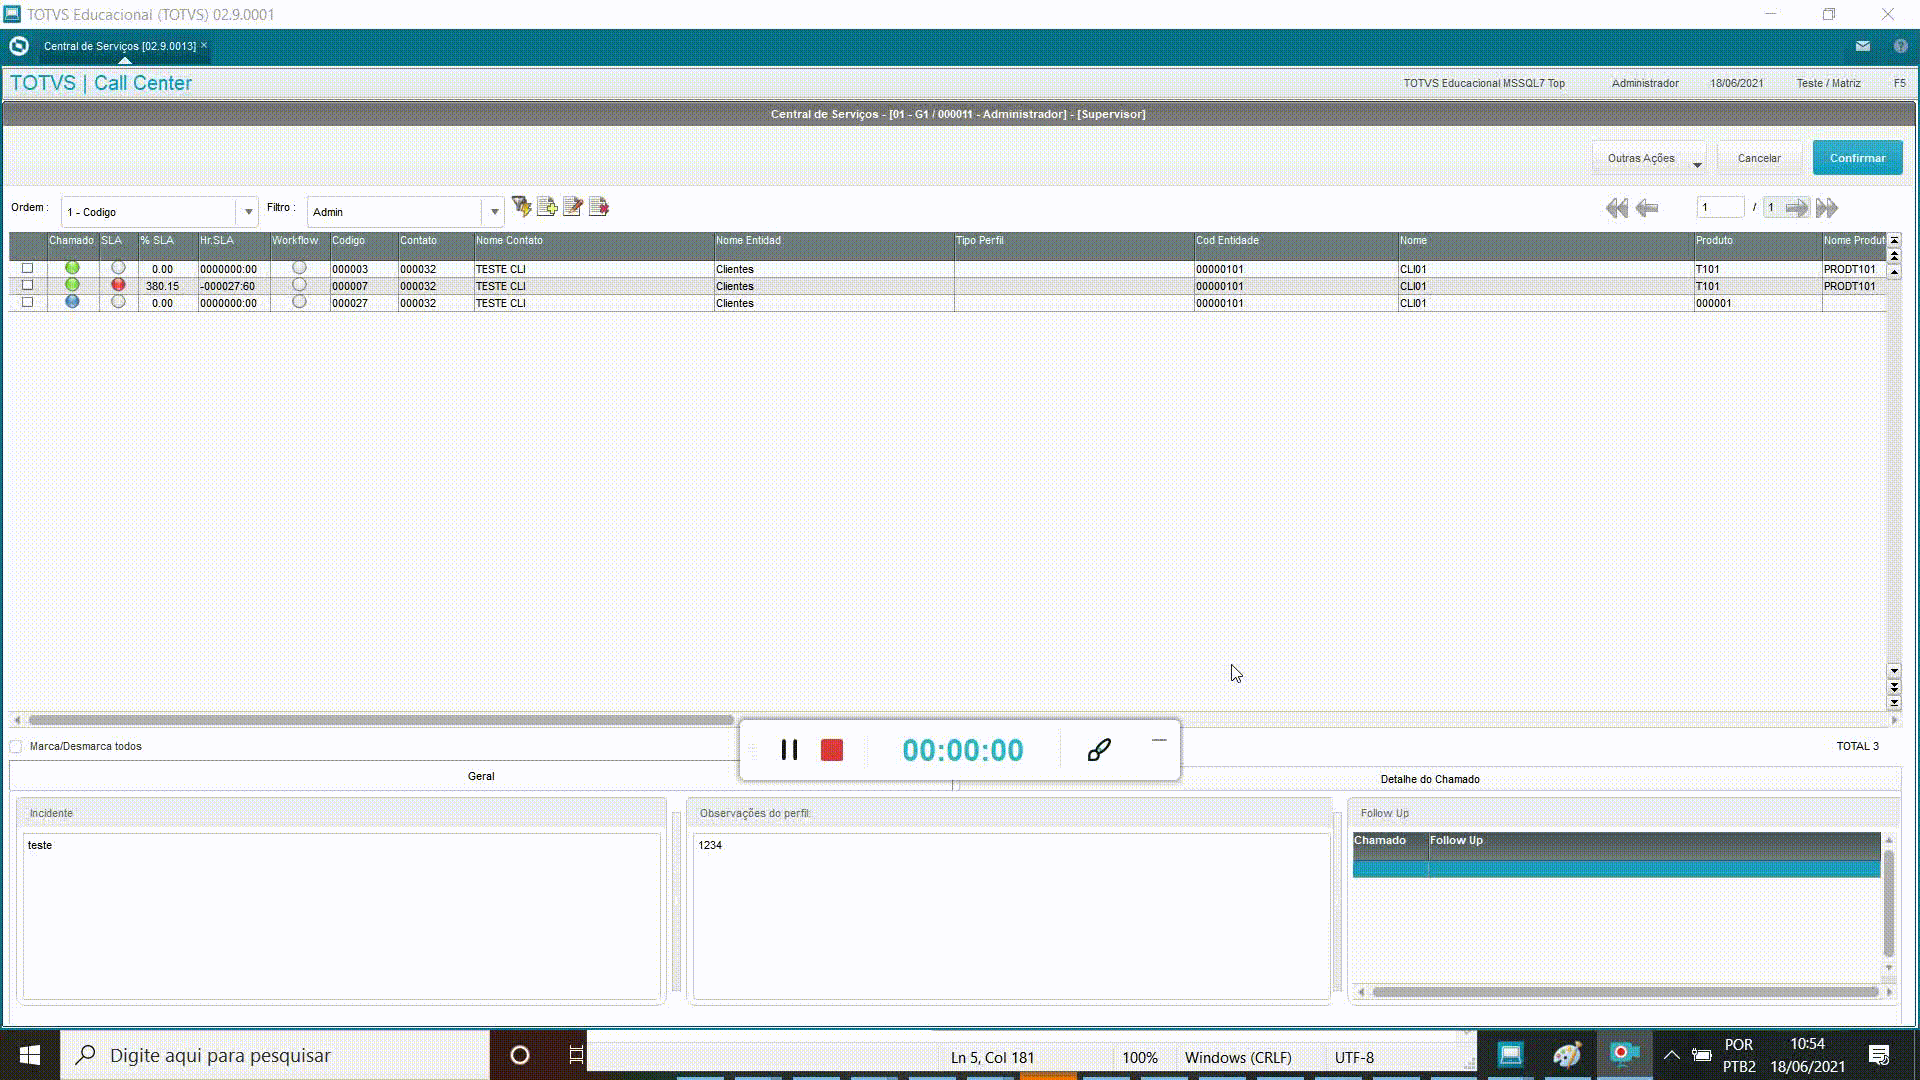
Task: Open the Ordem dropdown
Action: (x=248, y=212)
